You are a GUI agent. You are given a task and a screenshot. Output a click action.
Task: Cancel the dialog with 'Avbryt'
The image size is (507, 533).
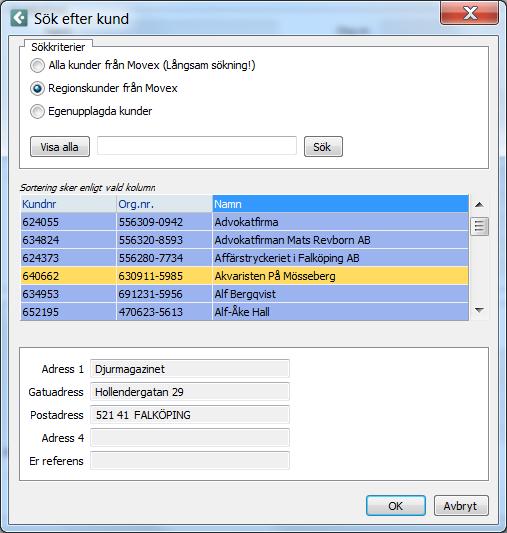pos(461,506)
